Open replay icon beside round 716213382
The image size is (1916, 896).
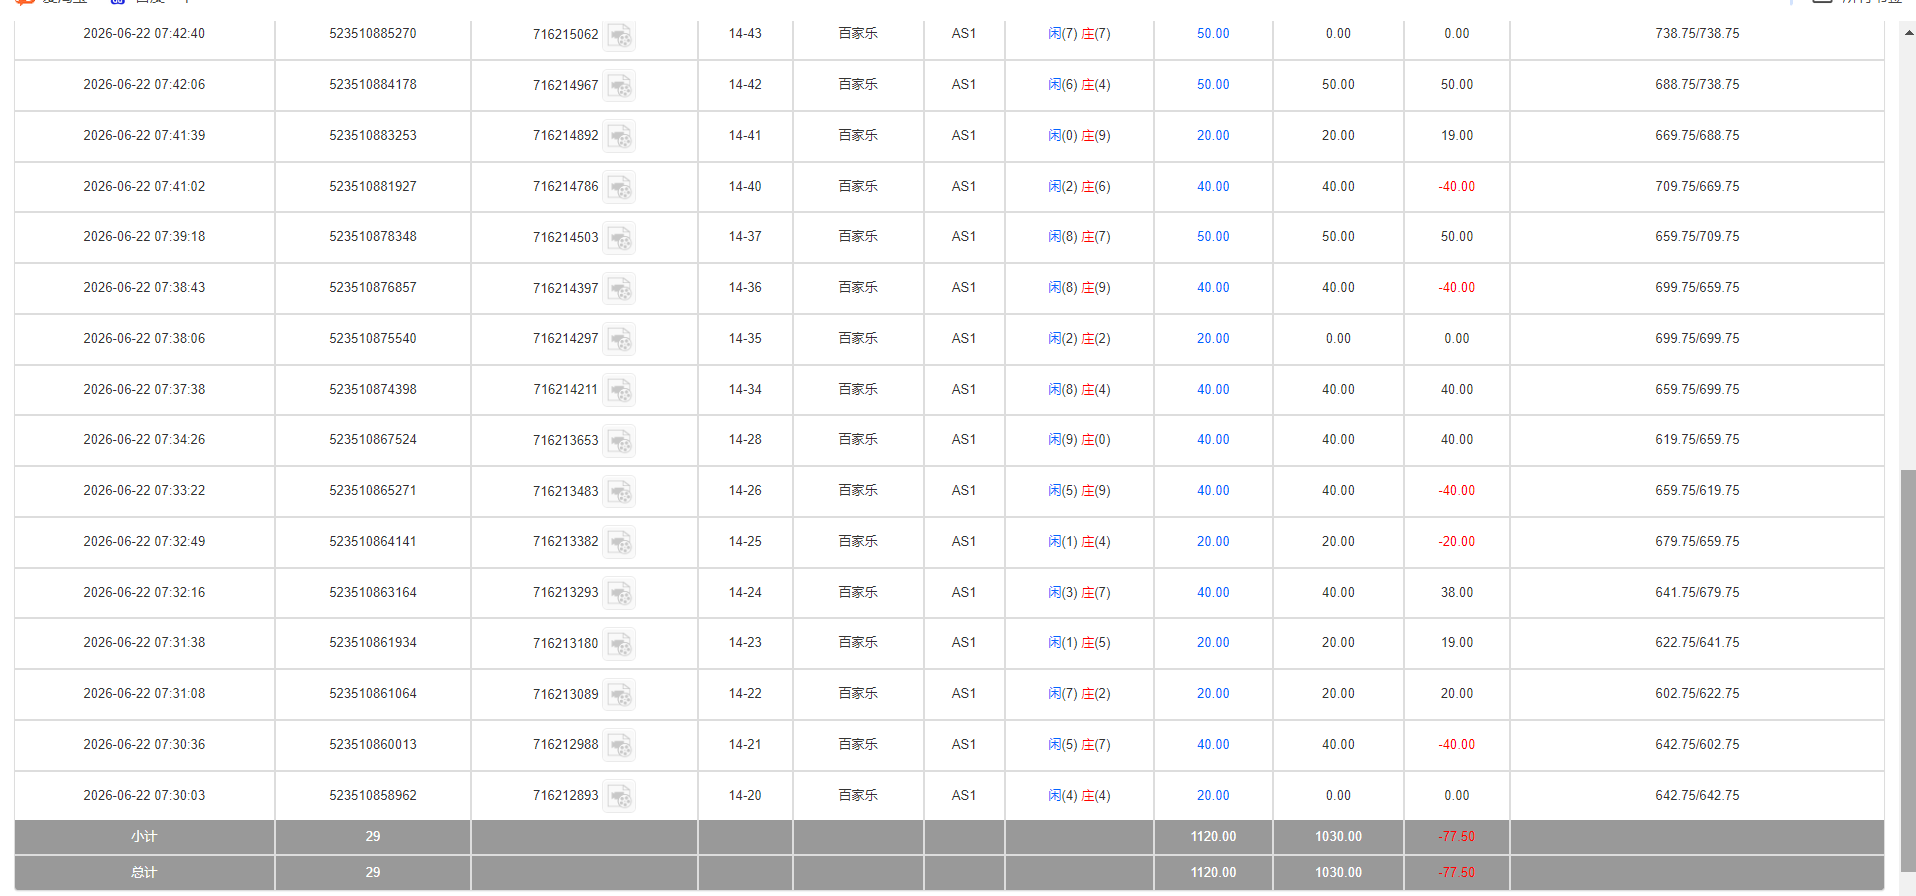click(x=620, y=543)
